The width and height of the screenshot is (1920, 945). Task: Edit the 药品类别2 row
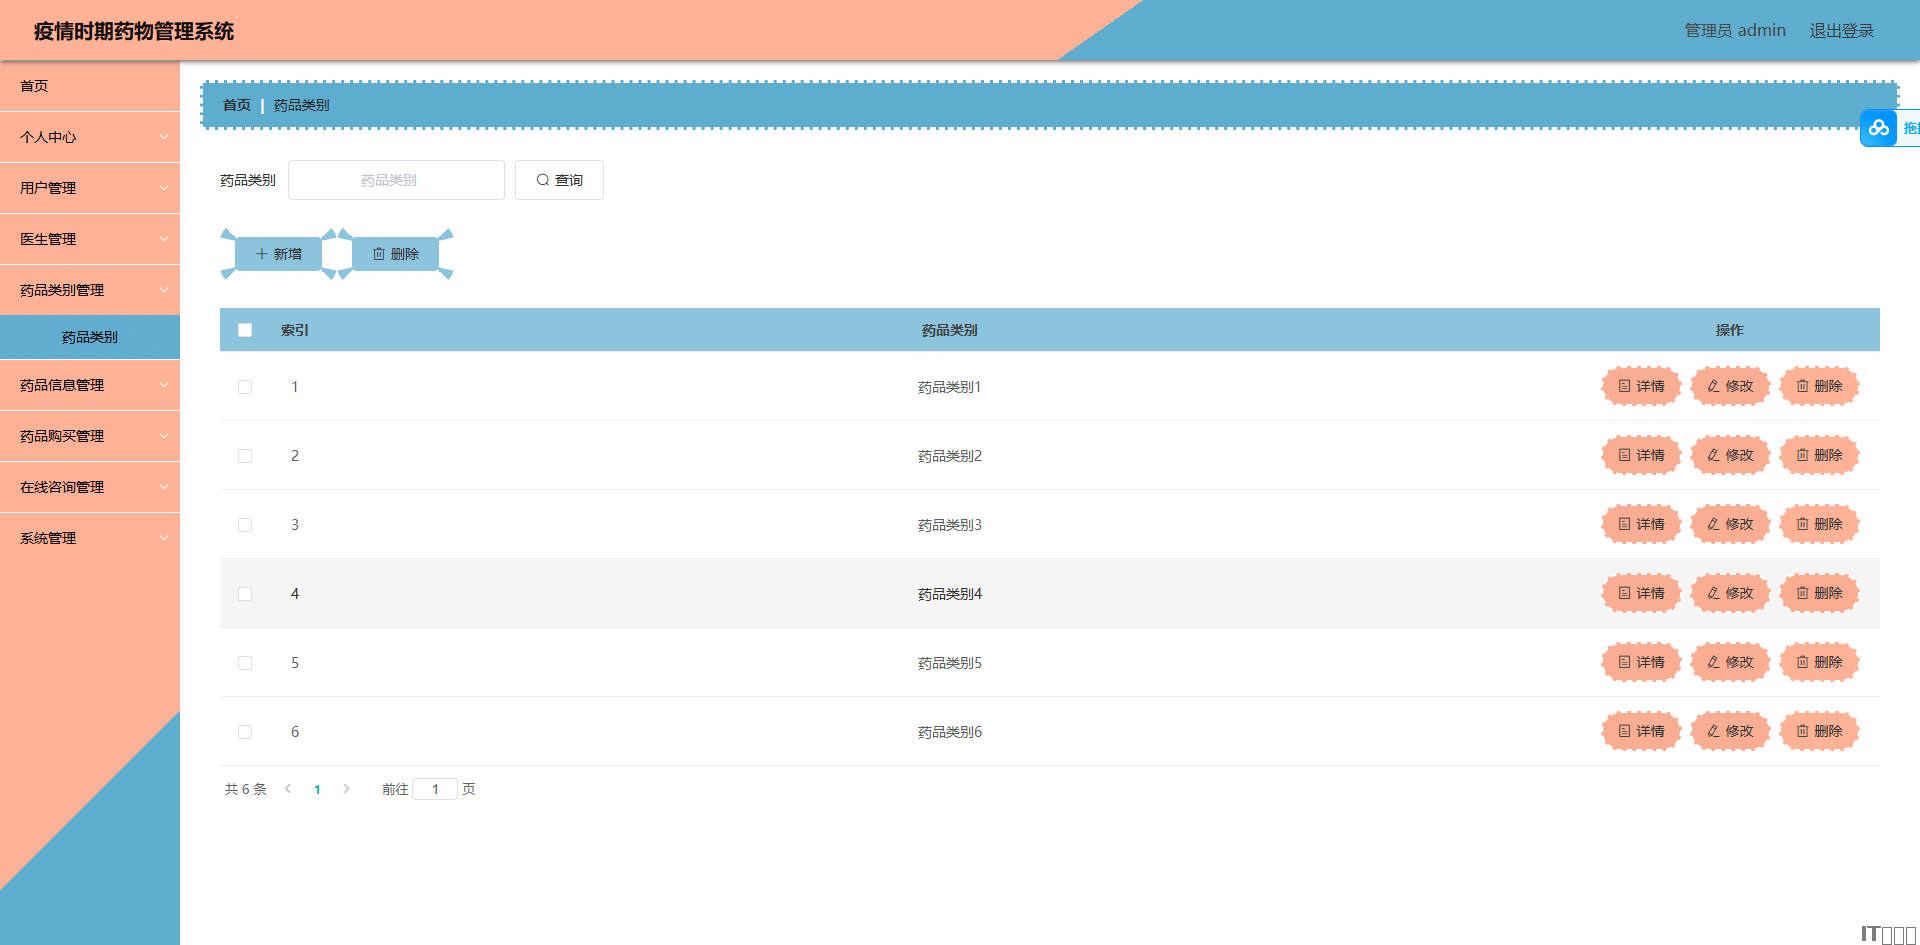click(1730, 455)
